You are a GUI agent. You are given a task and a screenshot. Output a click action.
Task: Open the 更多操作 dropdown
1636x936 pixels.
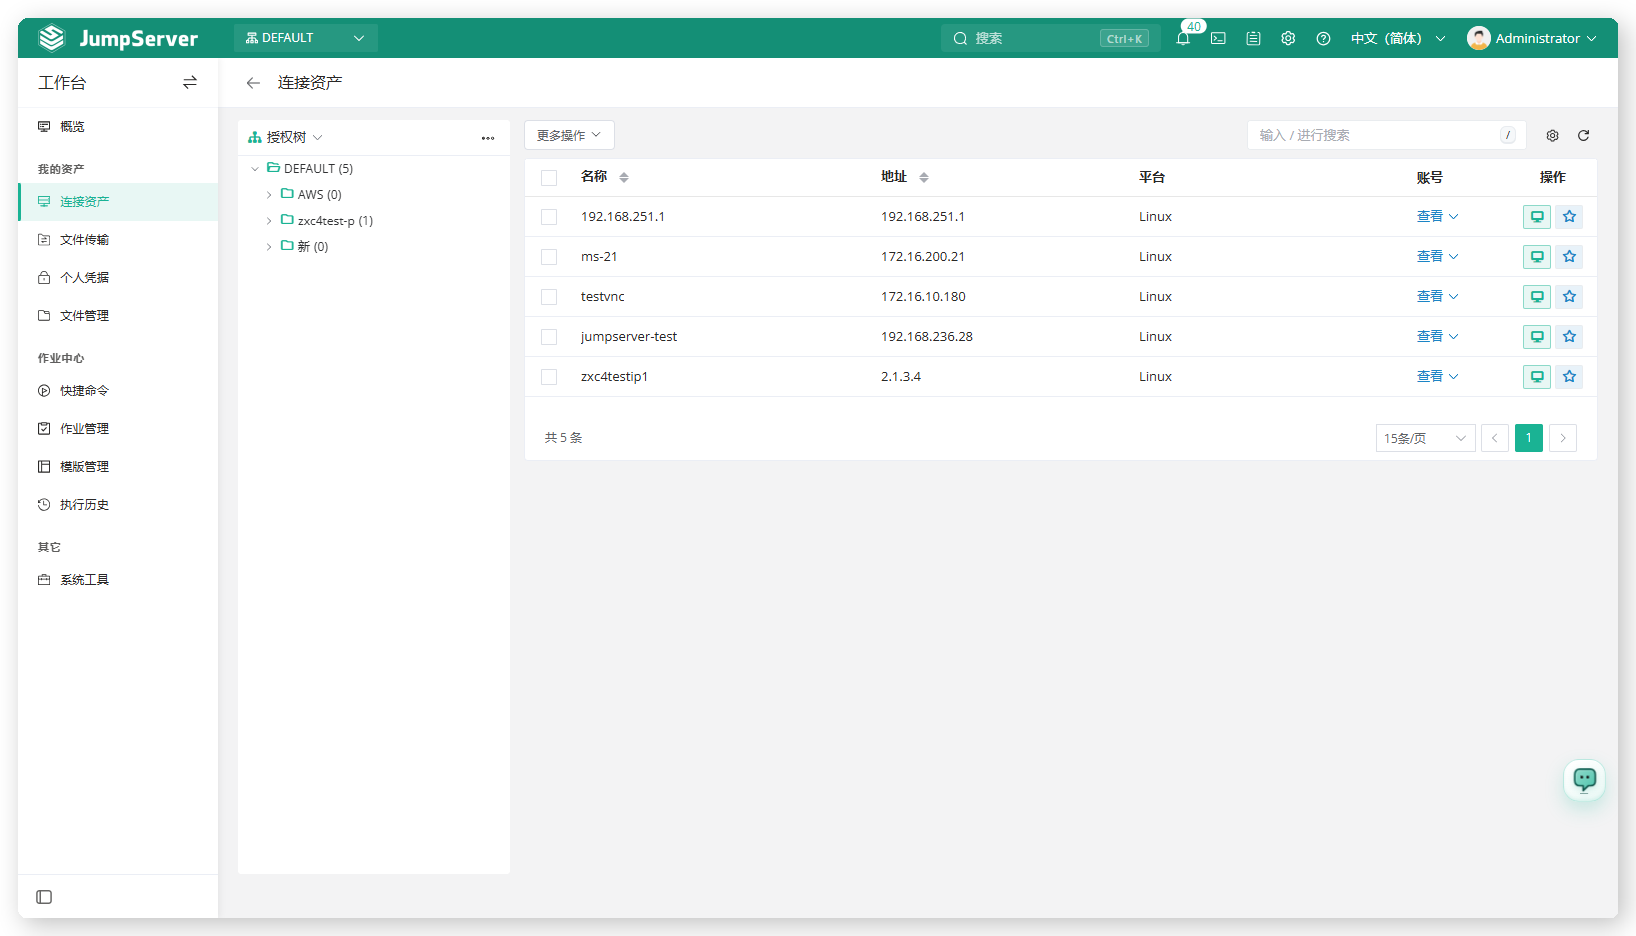[569, 135]
